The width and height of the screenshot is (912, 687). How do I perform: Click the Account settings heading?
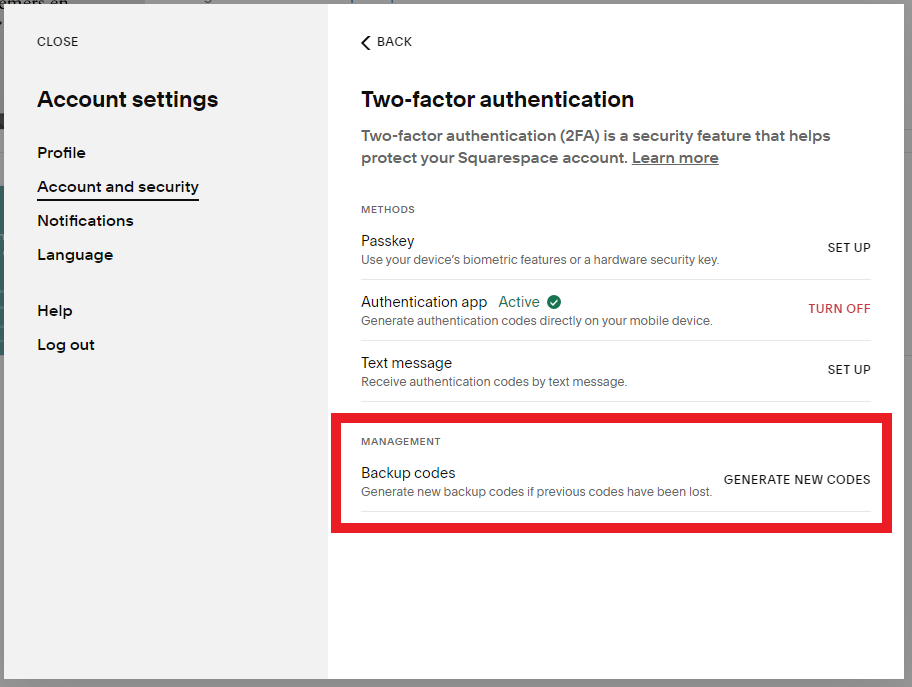(127, 100)
